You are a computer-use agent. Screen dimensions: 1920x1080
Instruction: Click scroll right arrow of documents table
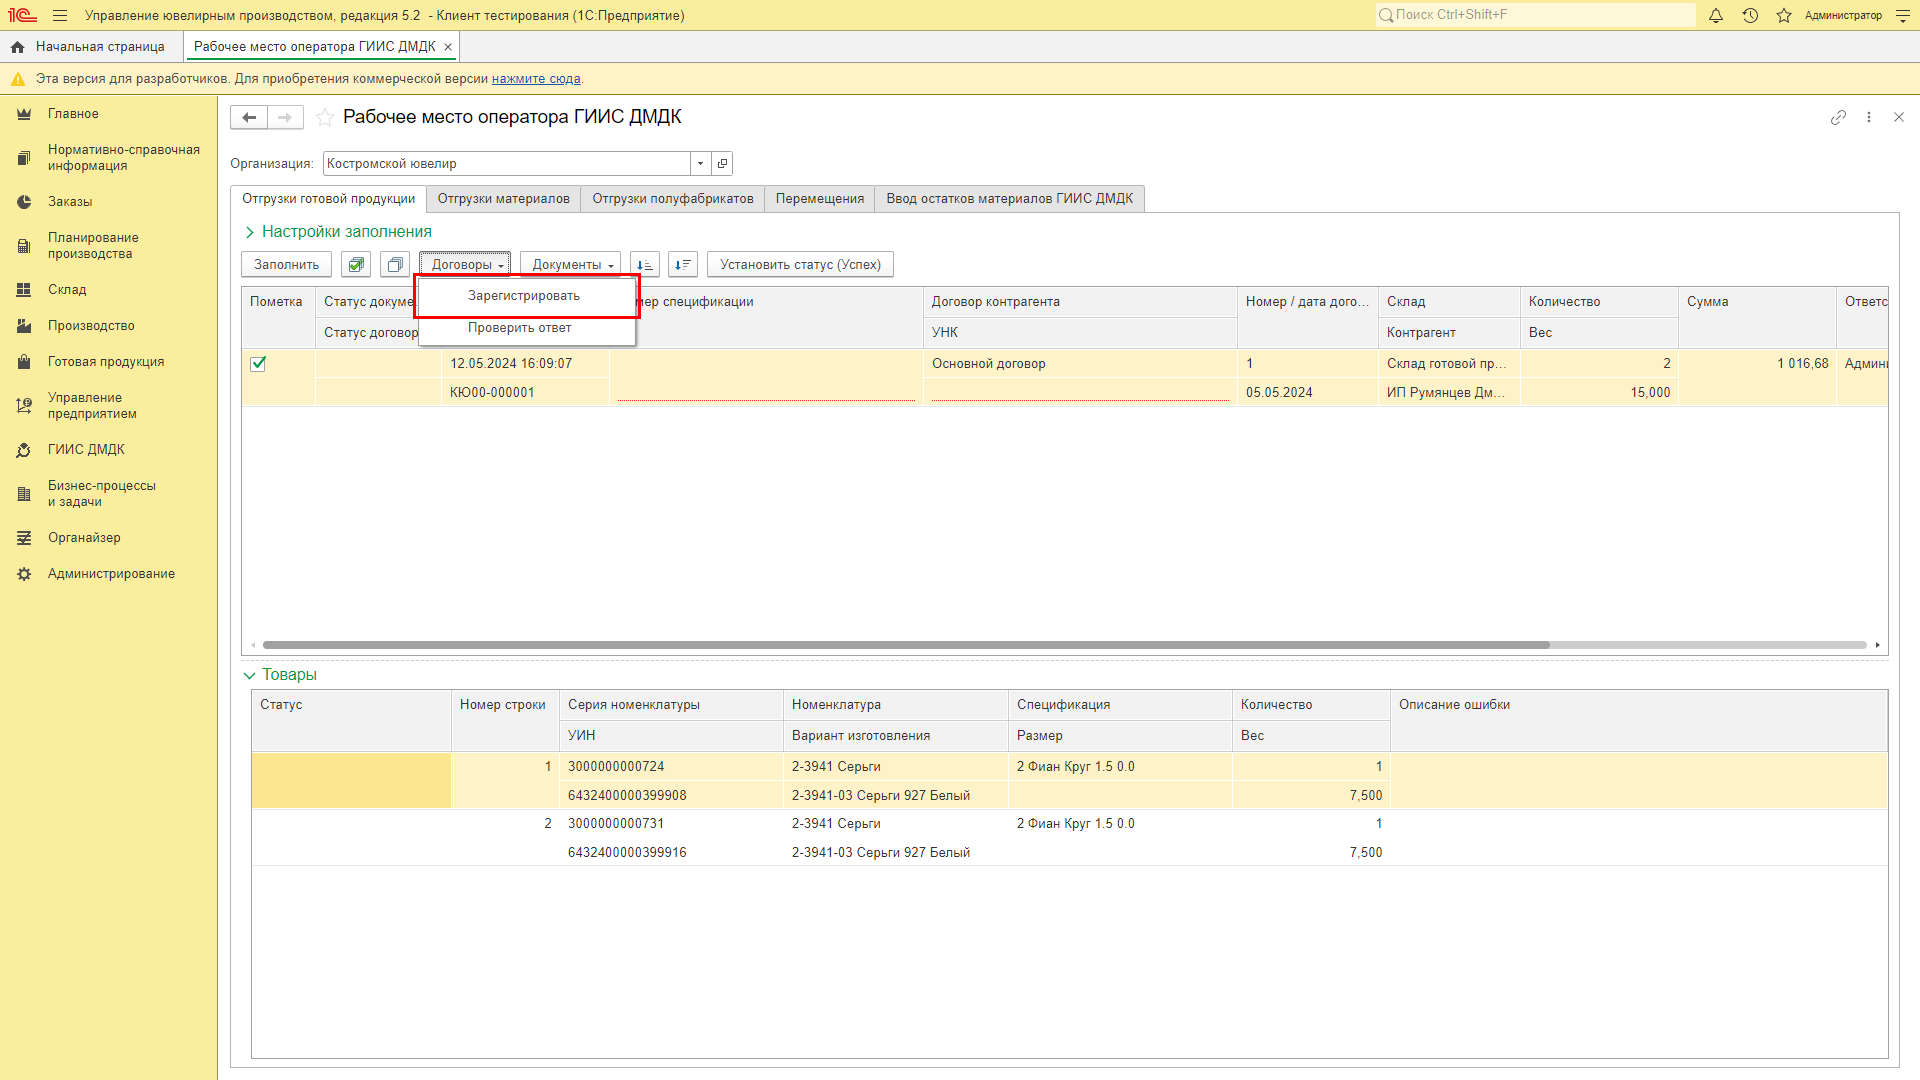coord(1877,645)
